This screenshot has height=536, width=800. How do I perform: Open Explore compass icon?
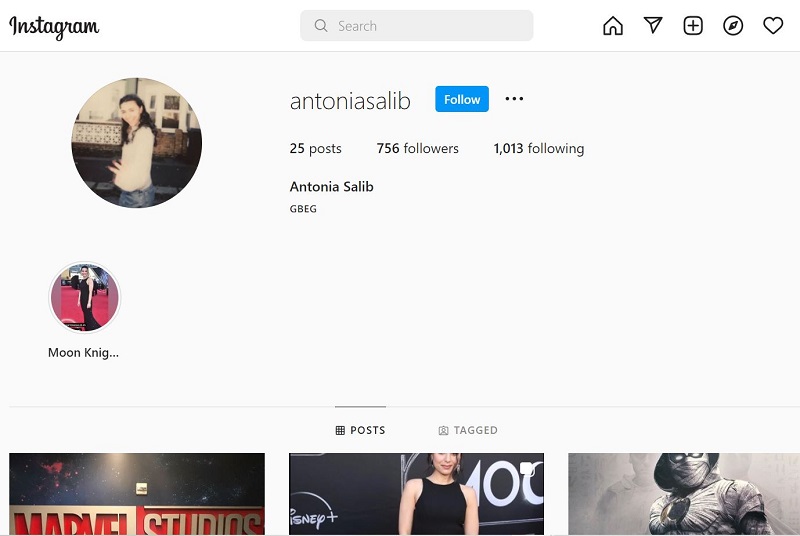pyautogui.click(x=733, y=25)
